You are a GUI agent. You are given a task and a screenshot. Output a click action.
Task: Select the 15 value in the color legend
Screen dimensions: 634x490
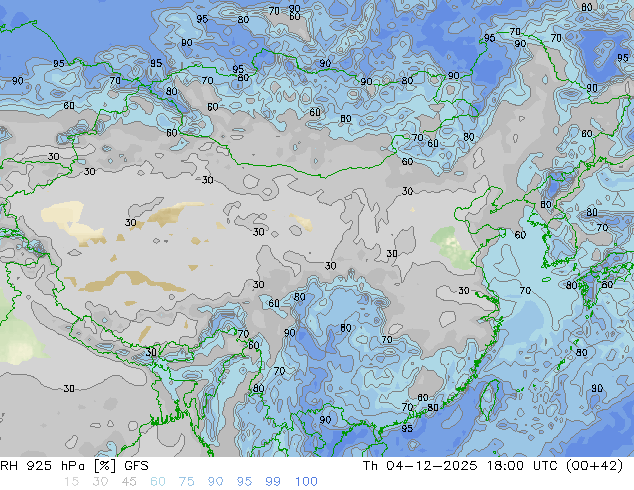pos(71,482)
